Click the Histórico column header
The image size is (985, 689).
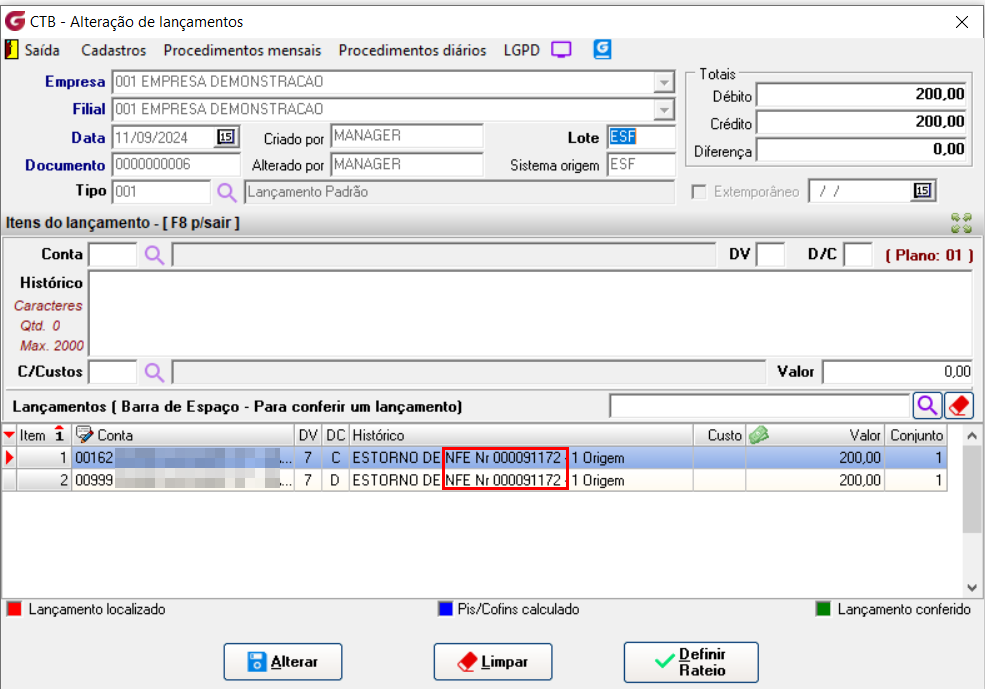(521, 435)
